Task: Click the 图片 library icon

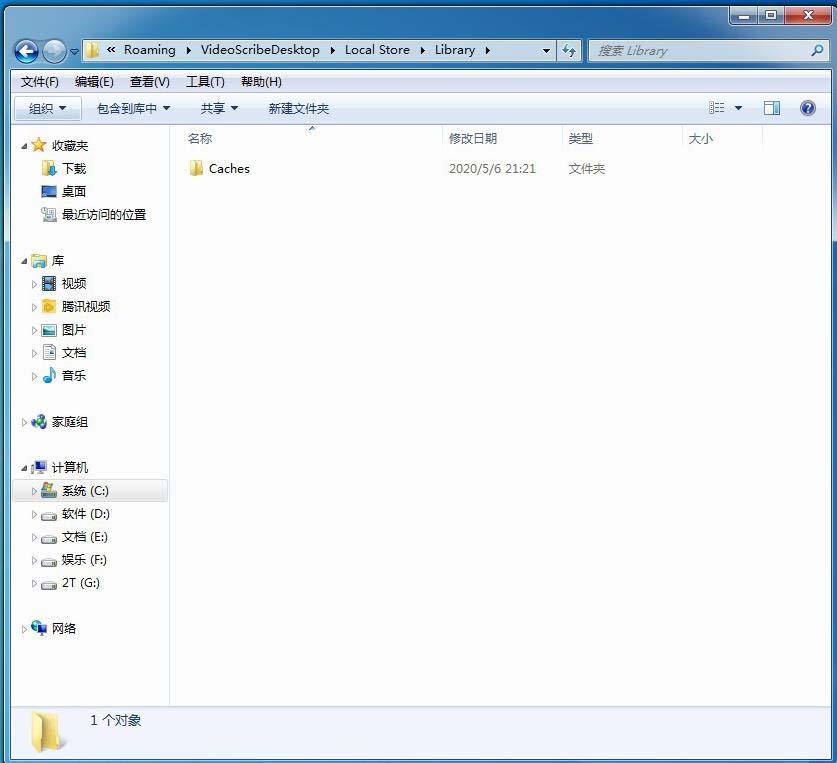Action: click(49, 330)
